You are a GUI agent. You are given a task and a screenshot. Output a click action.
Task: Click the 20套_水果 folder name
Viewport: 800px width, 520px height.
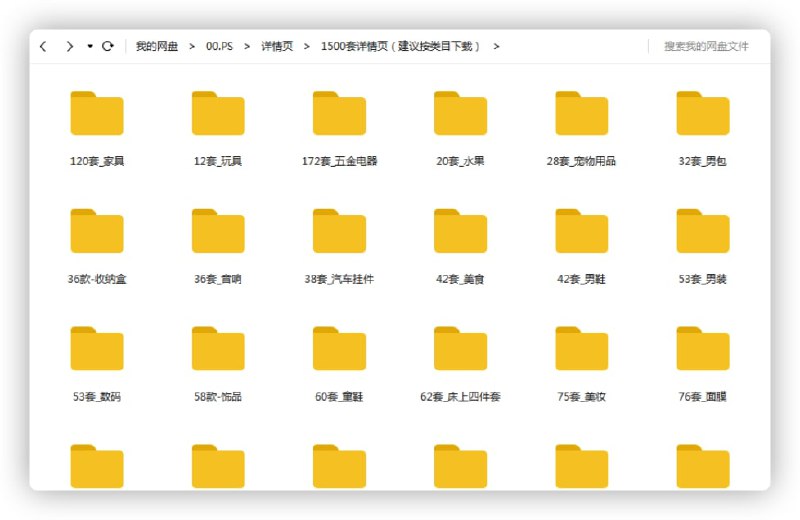click(x=460, y=161)
